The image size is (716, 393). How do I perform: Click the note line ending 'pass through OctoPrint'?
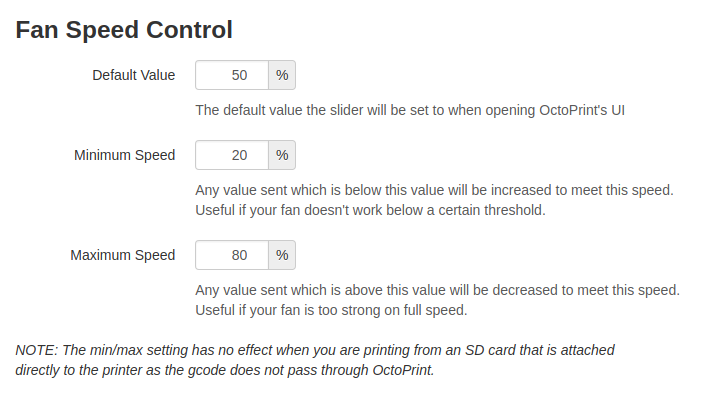coord(225,370)
